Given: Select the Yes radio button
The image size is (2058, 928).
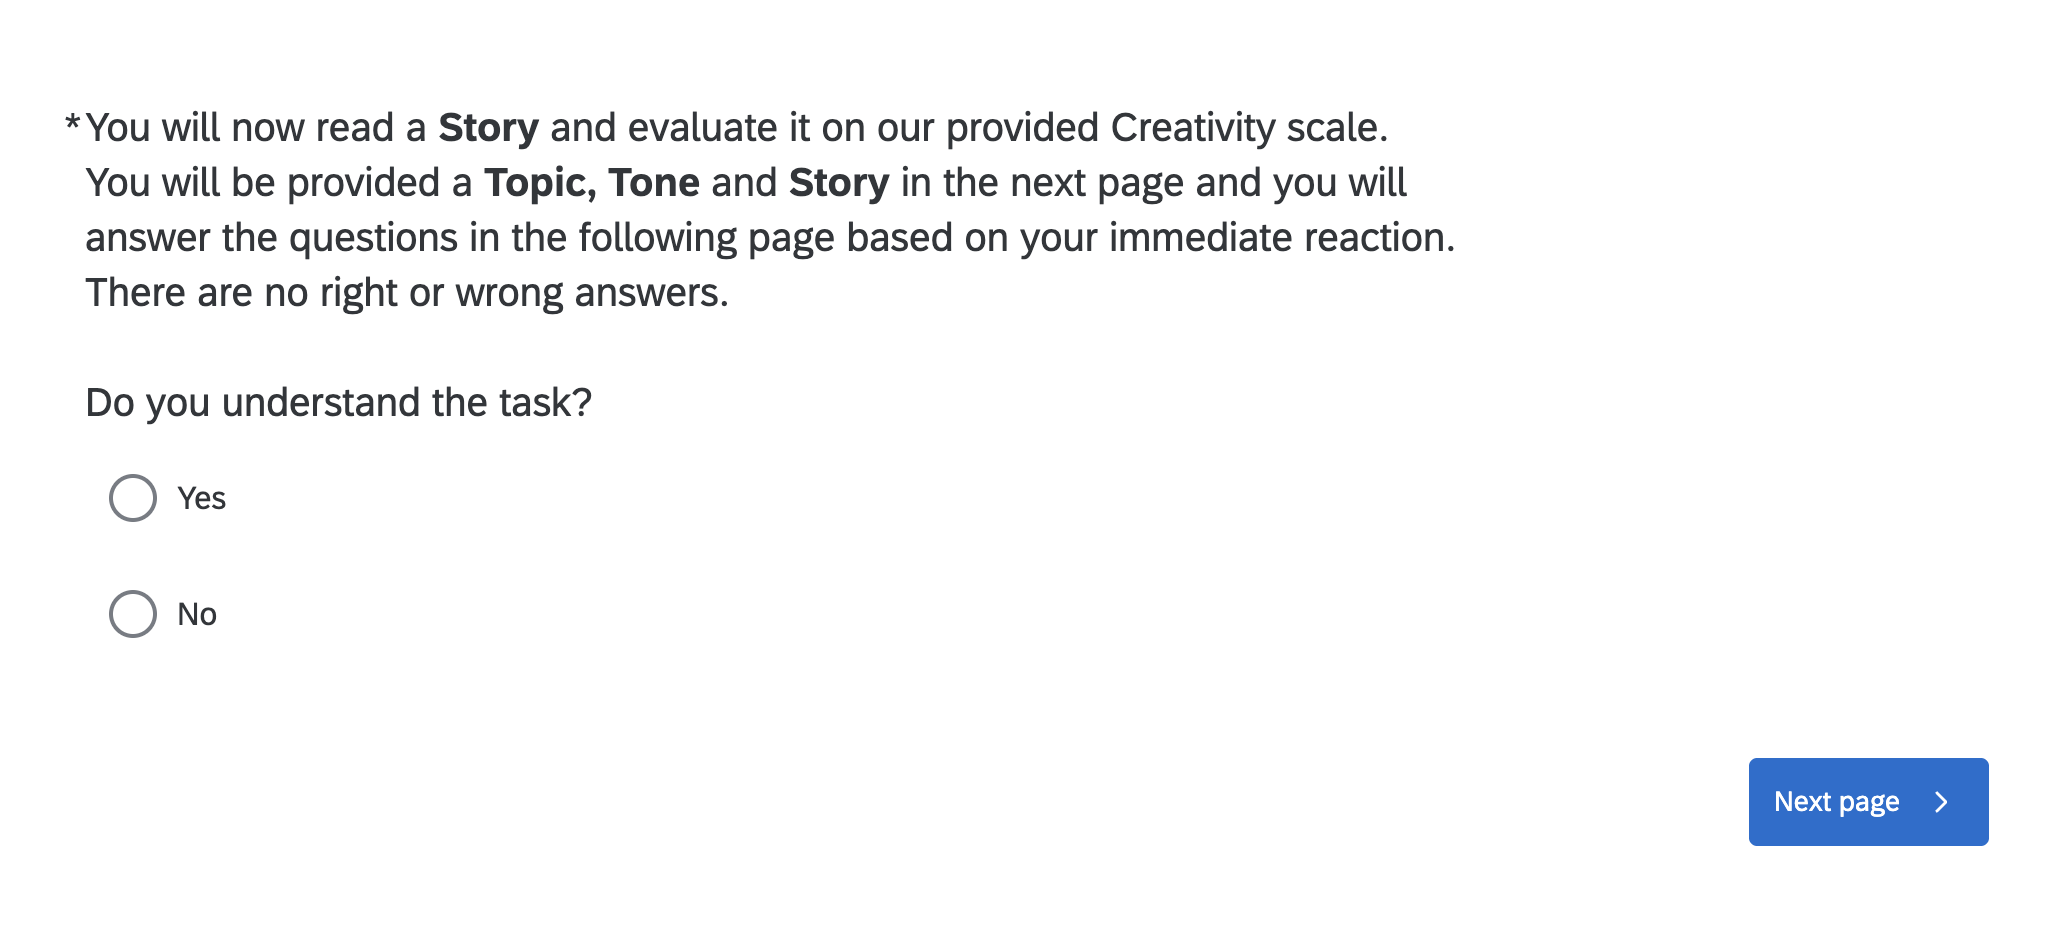Looking at the screenshot, I should (x=133, y=498).
